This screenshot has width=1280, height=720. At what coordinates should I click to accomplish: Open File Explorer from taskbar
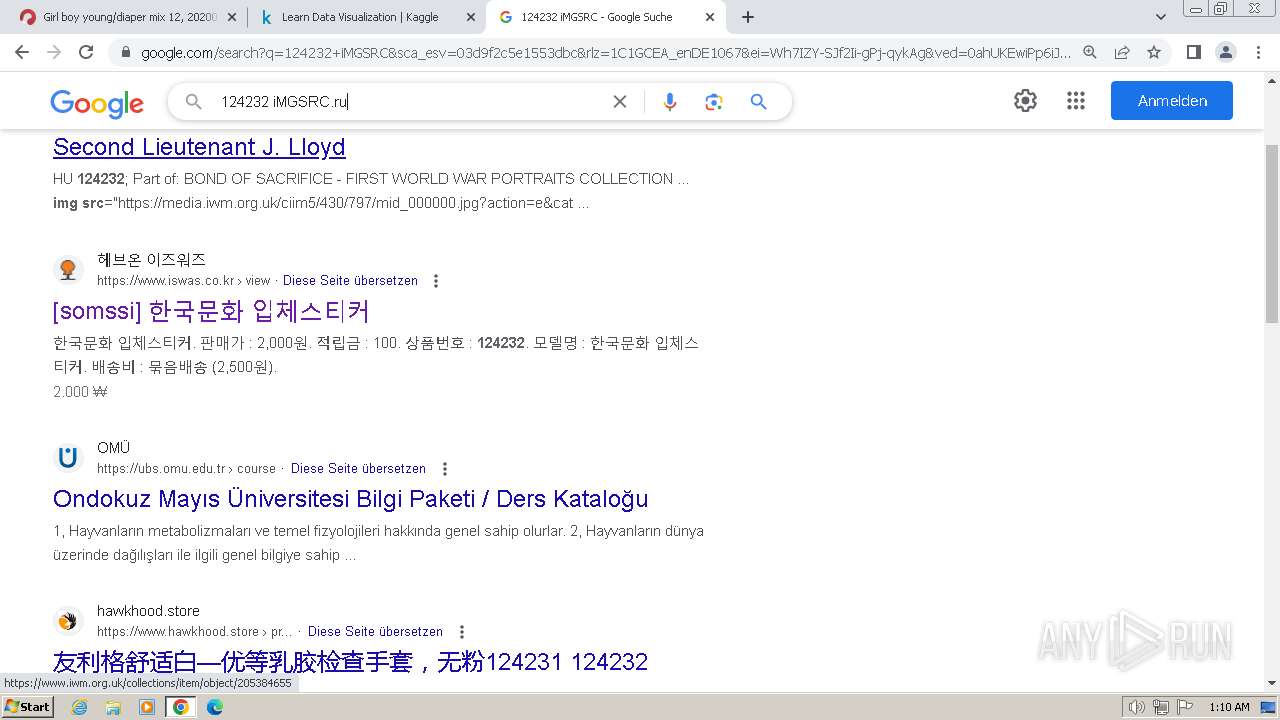tap(113, 707)
